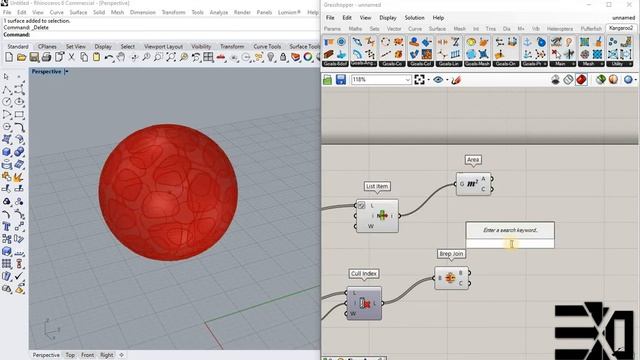This screenshot has height=360, width=640.
Task: Select the Pan hand tool
Action: pos(121,58)
